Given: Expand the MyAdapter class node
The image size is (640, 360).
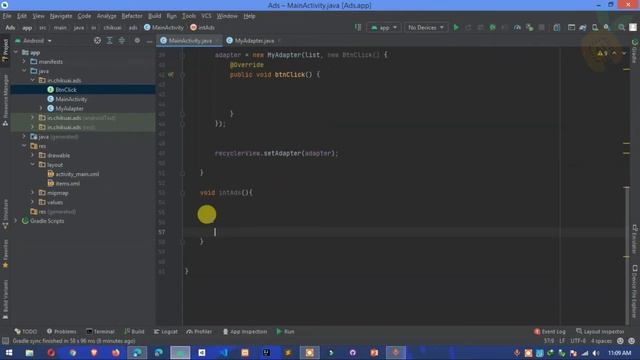Looking at the screenshot, I should [41, 108].
